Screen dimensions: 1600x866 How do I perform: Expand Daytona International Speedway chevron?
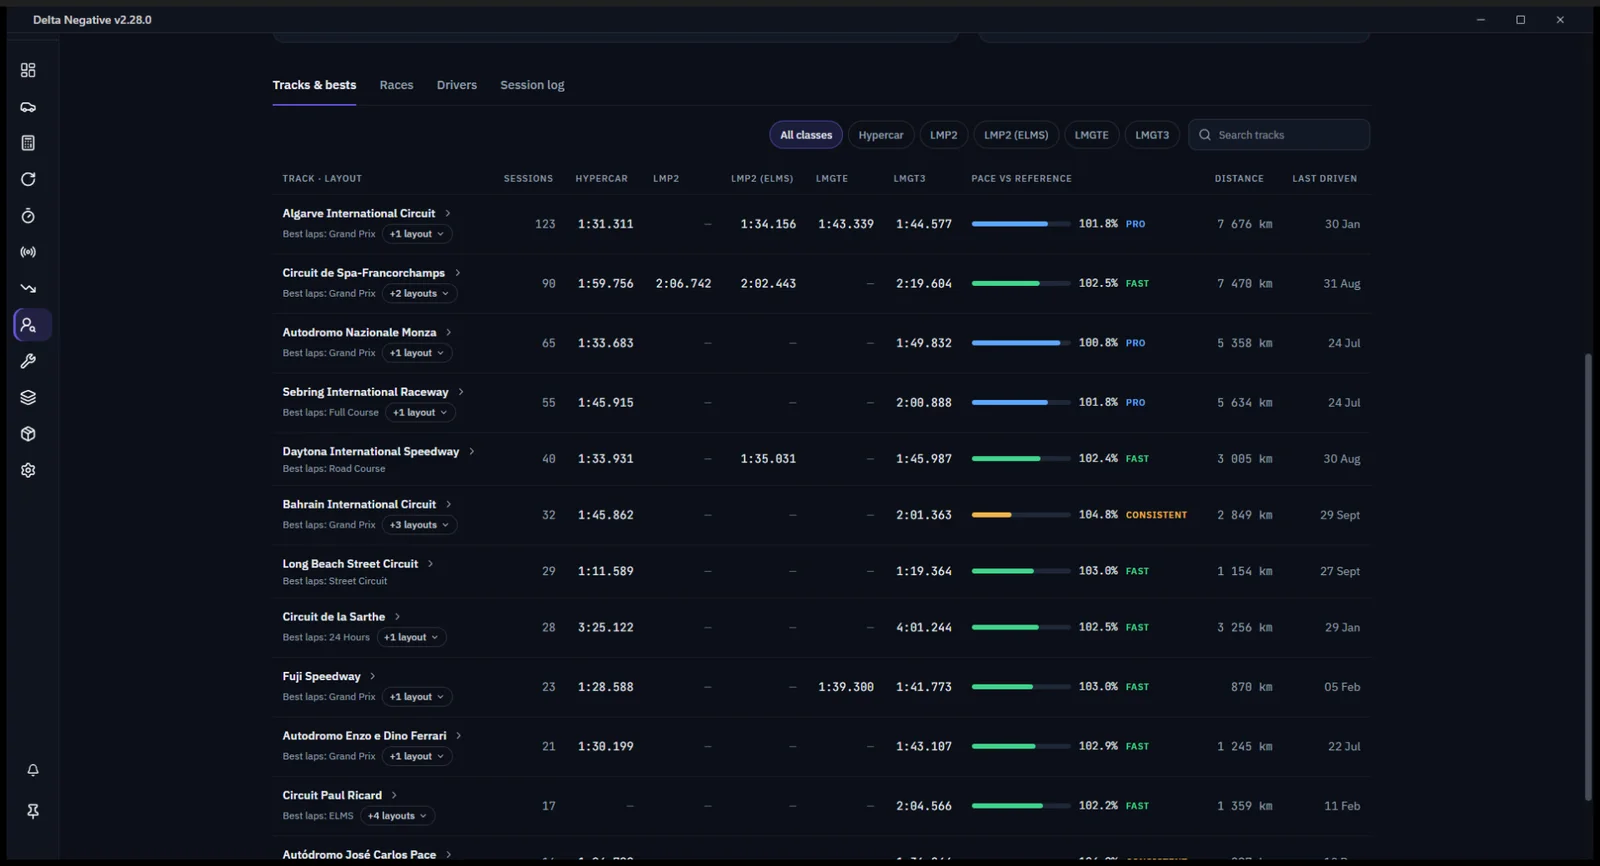tap(472, 452)
